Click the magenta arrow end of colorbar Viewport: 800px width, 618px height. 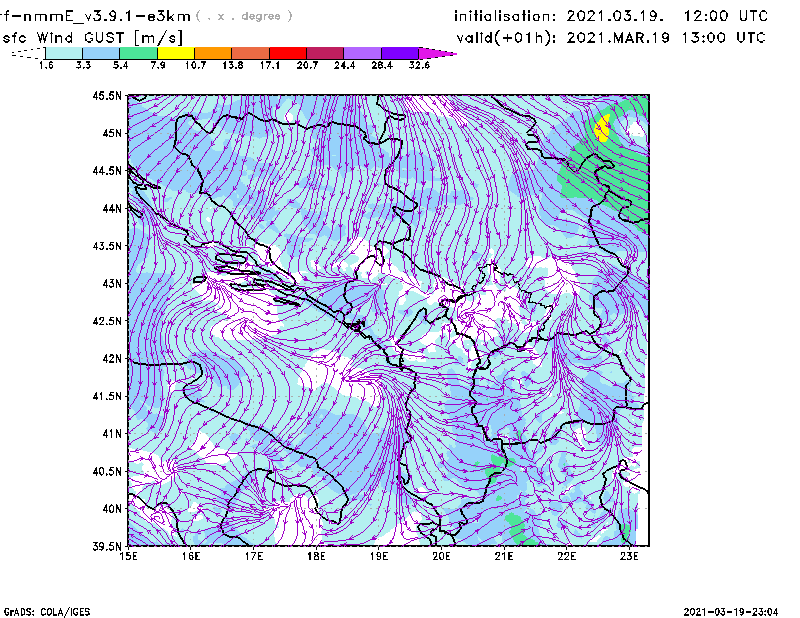(x=437, y=53)
